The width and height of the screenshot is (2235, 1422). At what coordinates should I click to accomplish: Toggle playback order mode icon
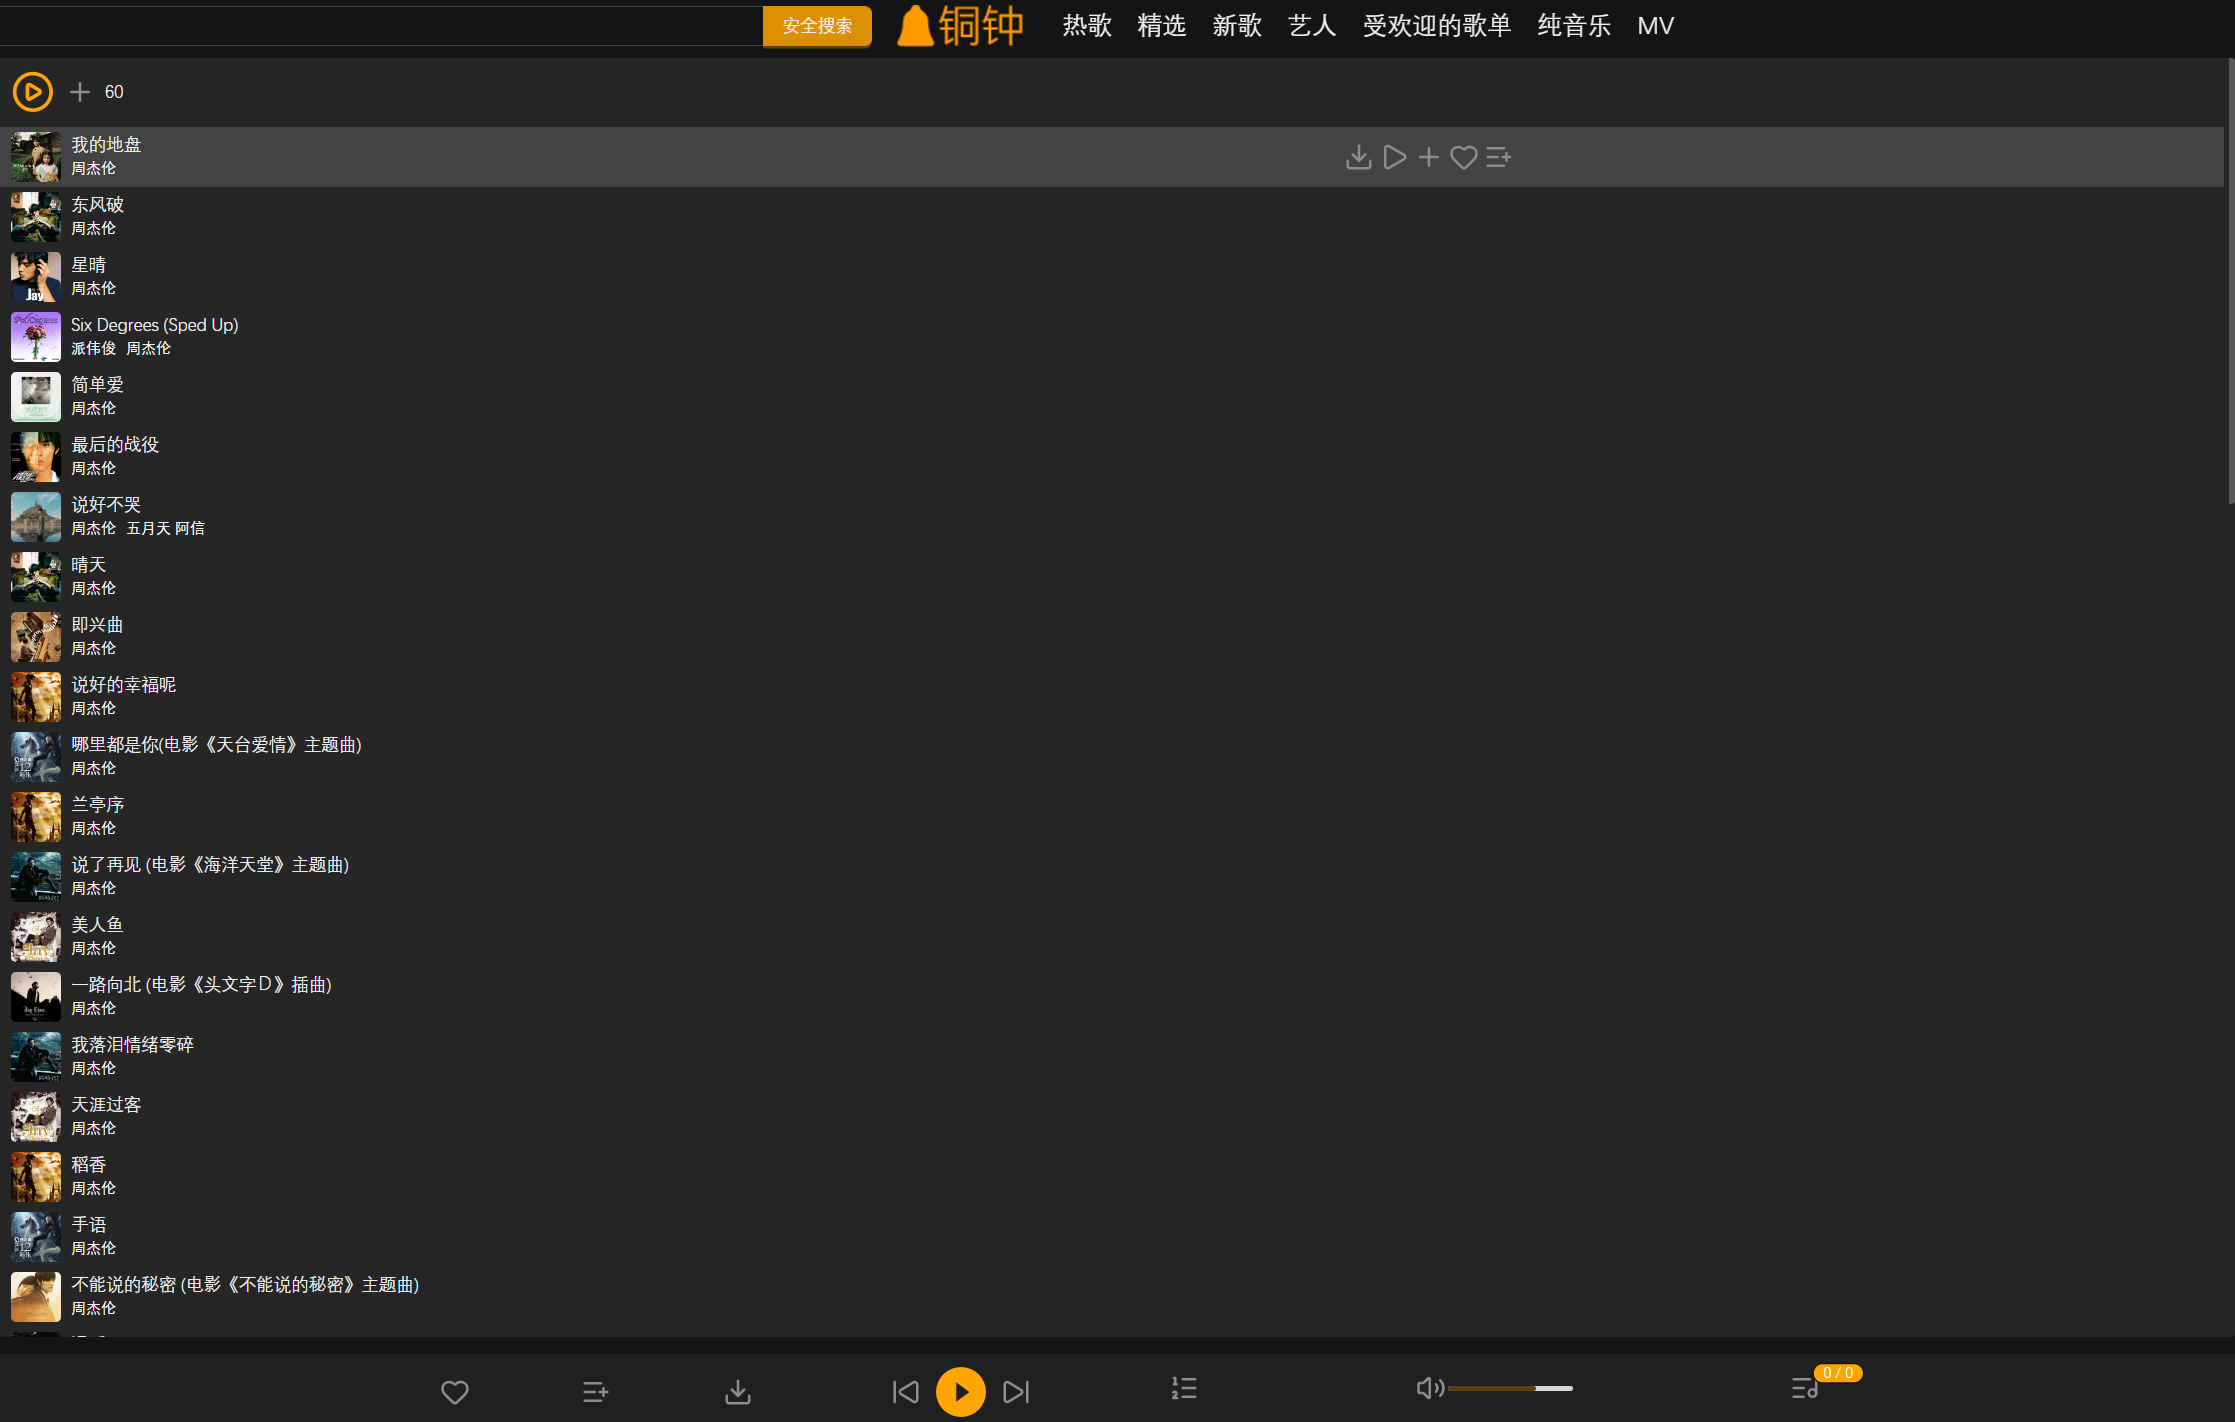[1184, 1388]
